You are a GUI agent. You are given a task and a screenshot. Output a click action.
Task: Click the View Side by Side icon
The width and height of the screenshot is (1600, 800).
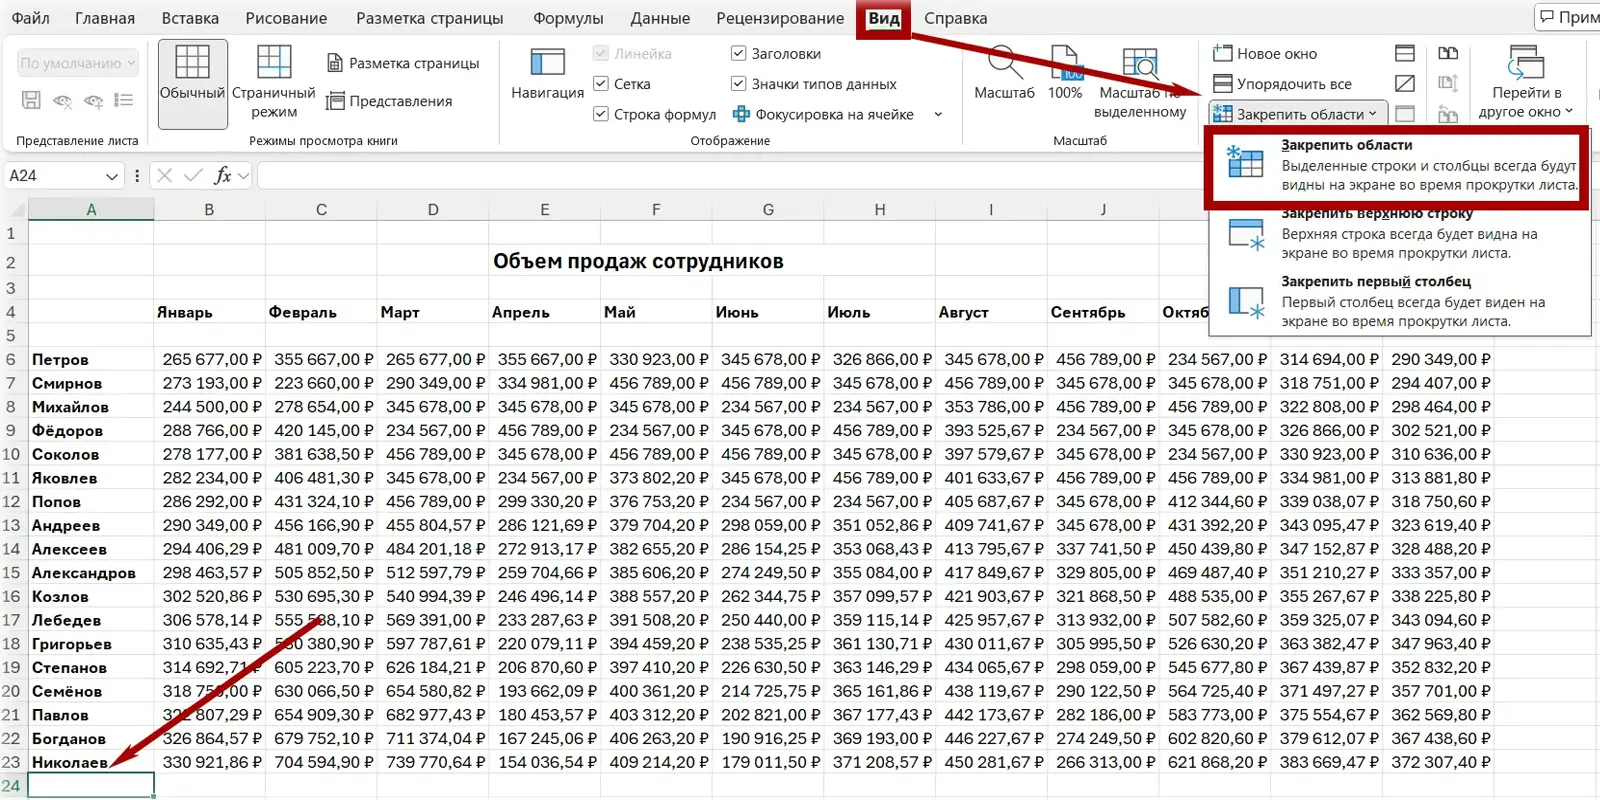click(1448, 53)
